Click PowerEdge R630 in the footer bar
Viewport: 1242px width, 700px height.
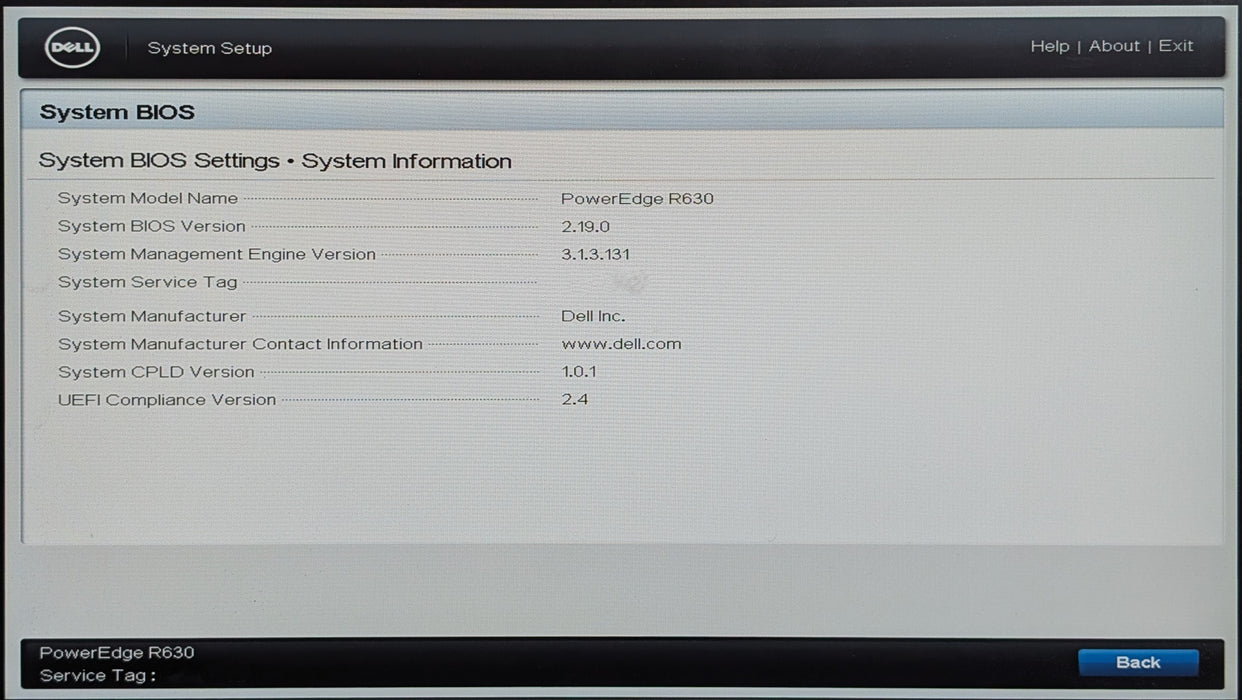click(x=117, y=652)
